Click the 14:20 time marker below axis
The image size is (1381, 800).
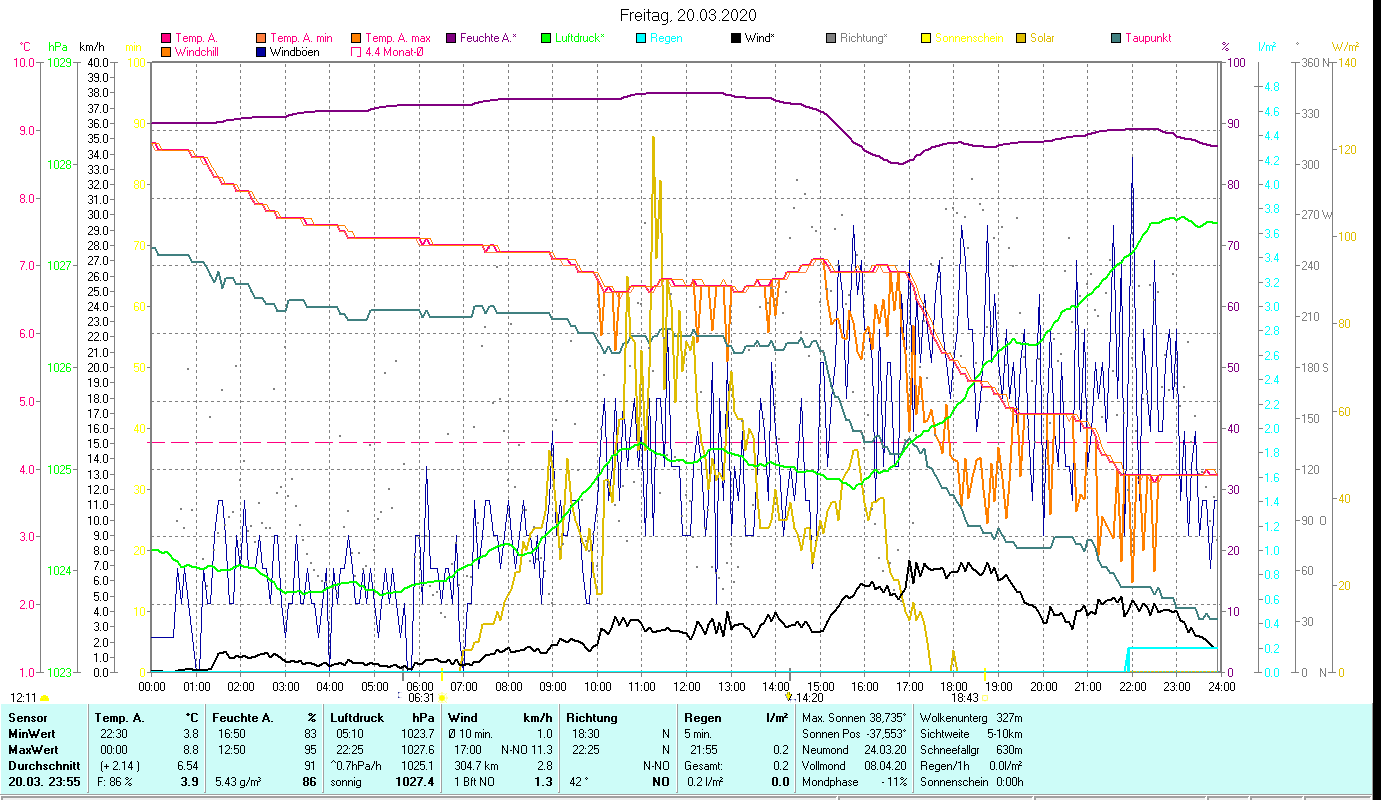click(809, 698)
